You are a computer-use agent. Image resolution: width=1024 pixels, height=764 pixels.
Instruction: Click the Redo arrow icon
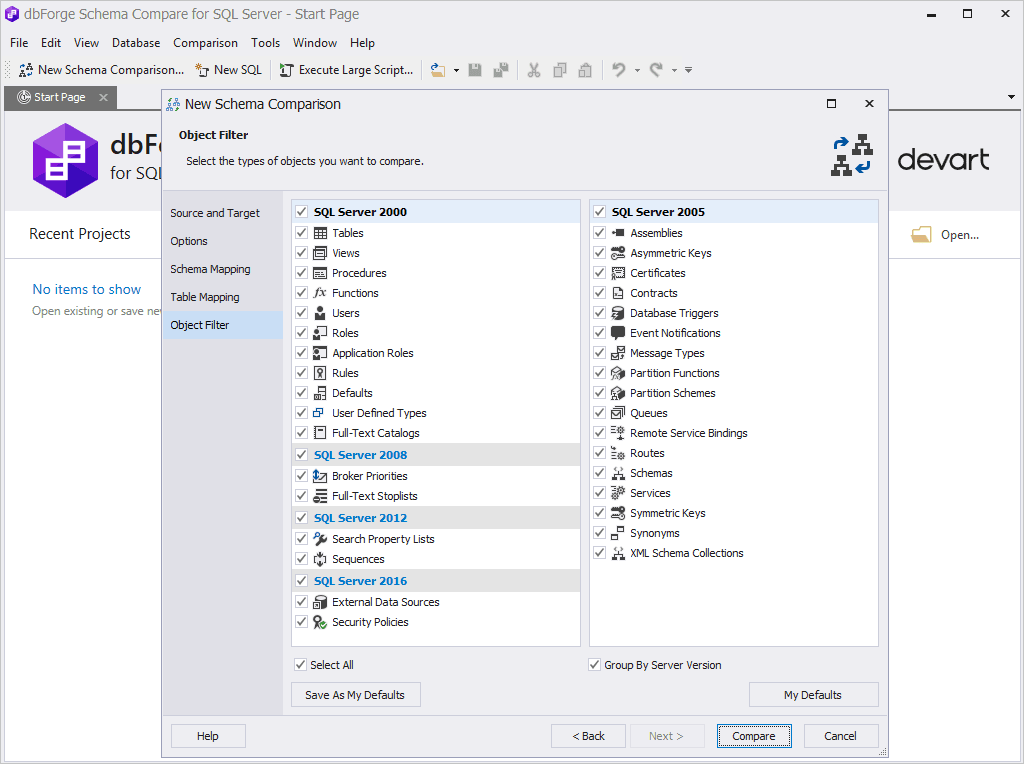656,70
